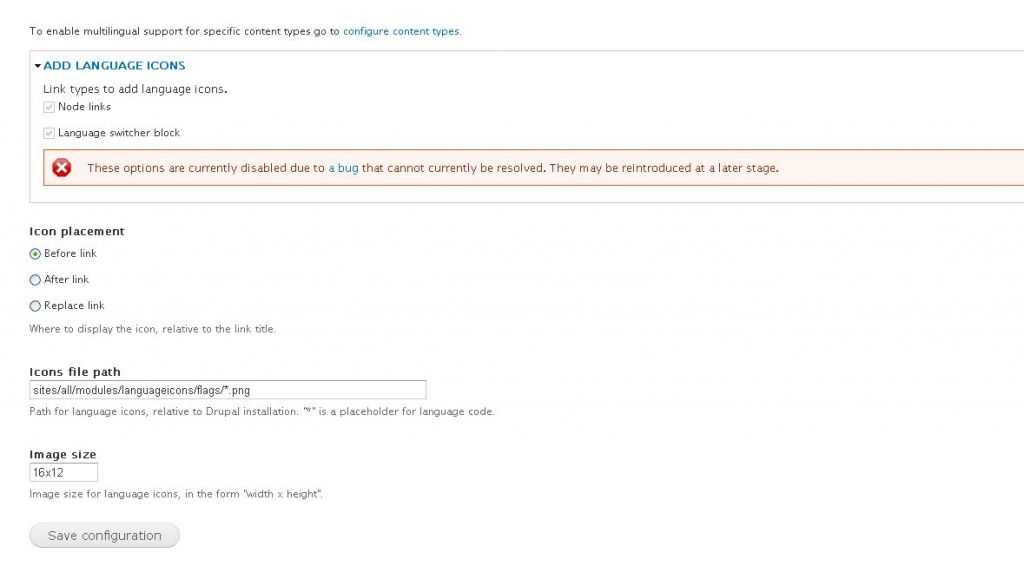Click into the Icons file path field

pos(228,390)
